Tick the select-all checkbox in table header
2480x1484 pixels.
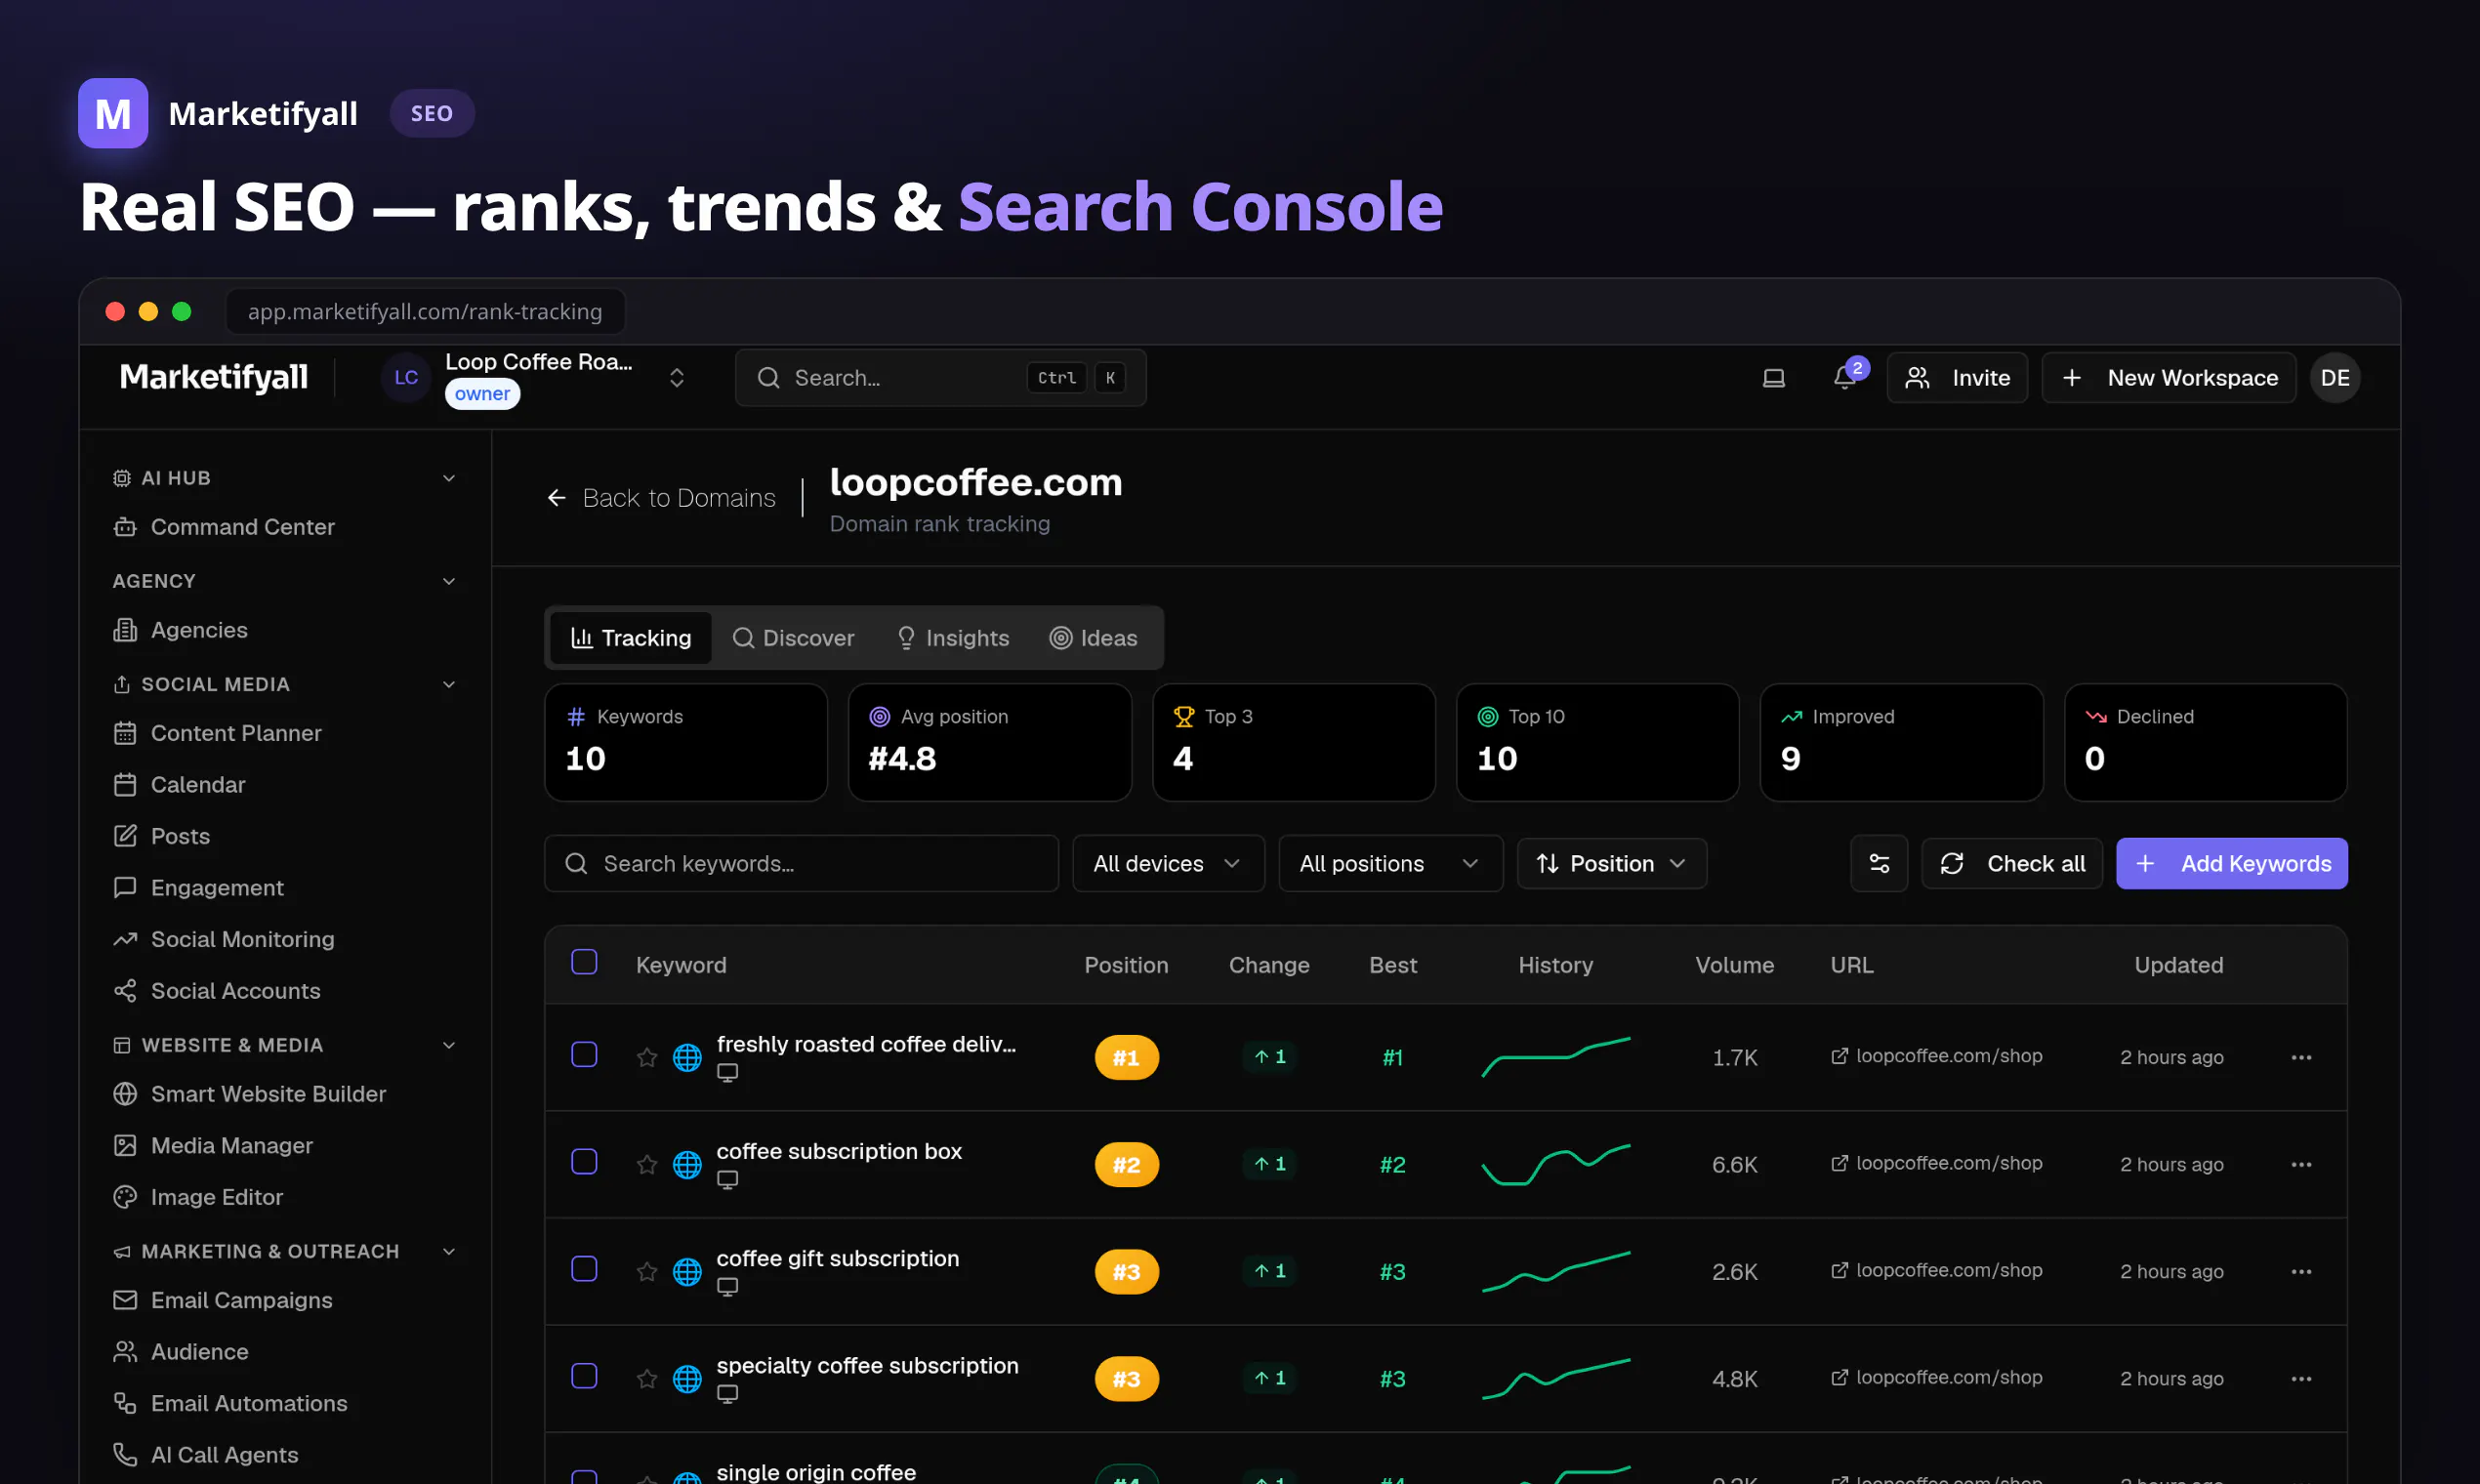[584, 962]
